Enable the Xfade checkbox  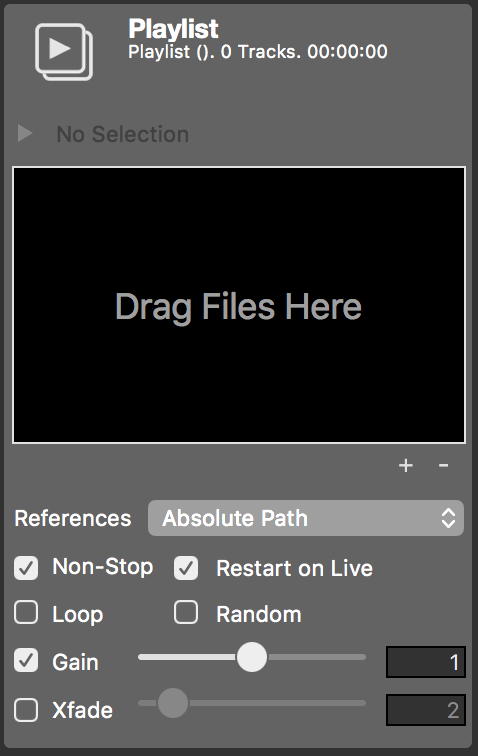tap(26, 710)
